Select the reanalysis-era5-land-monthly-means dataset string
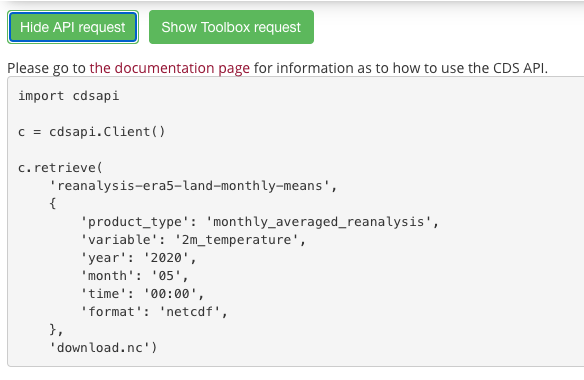 tap(190, 186)
